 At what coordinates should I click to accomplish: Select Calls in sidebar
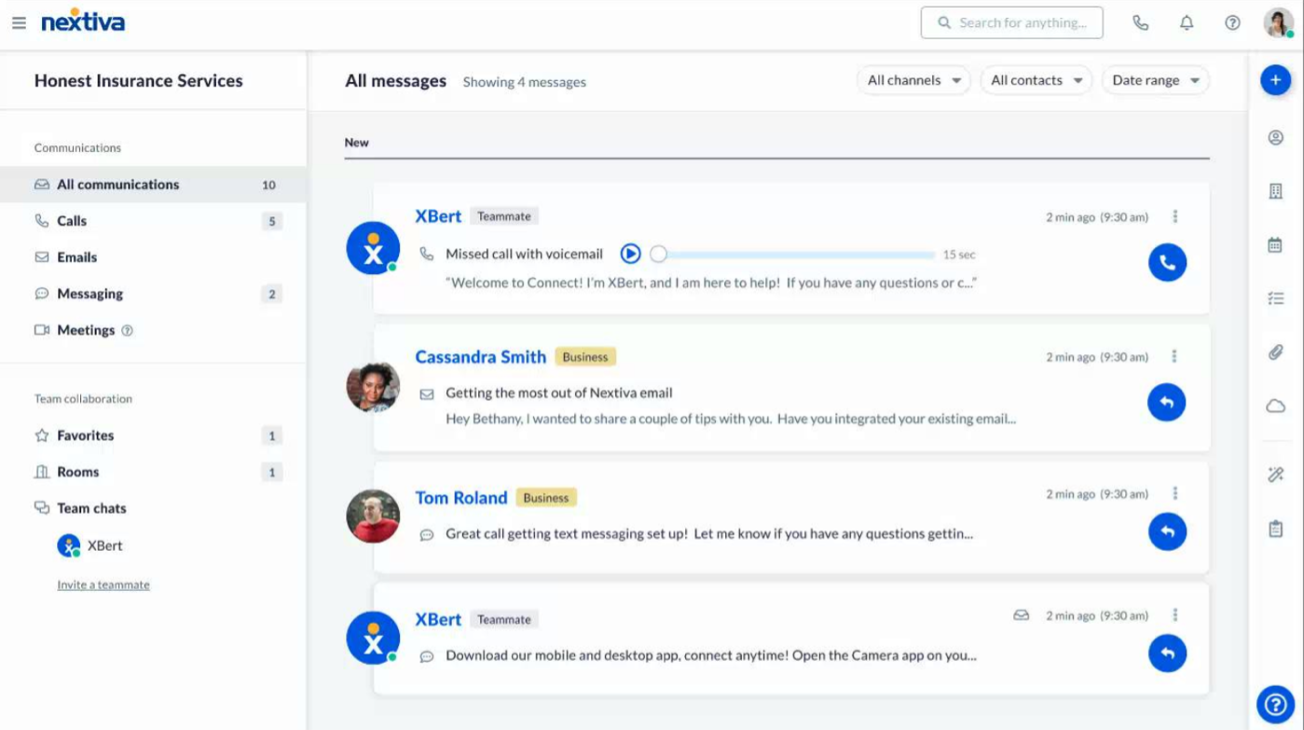pos(154,221)
